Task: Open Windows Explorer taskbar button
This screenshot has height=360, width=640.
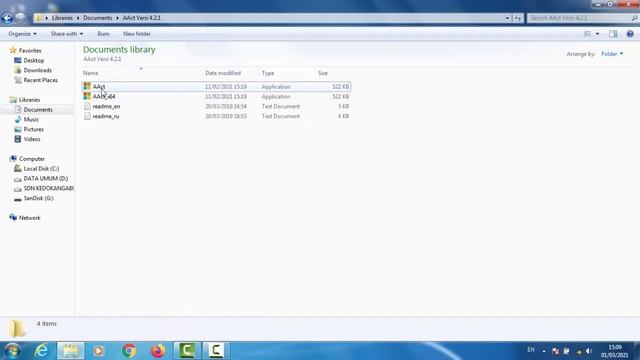Action: point(71,351)
